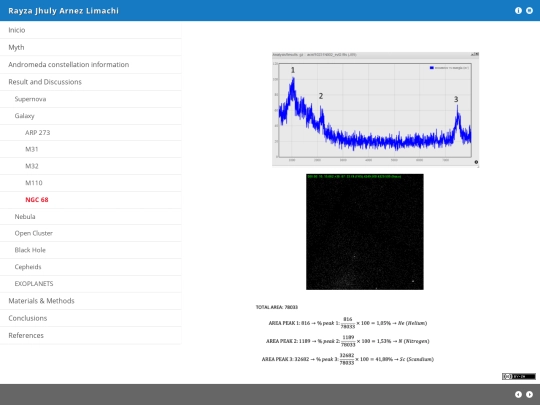Open the information icon in header
Image resolution: width=540 pixels, height=405 pixels.
tap(518, 11)
